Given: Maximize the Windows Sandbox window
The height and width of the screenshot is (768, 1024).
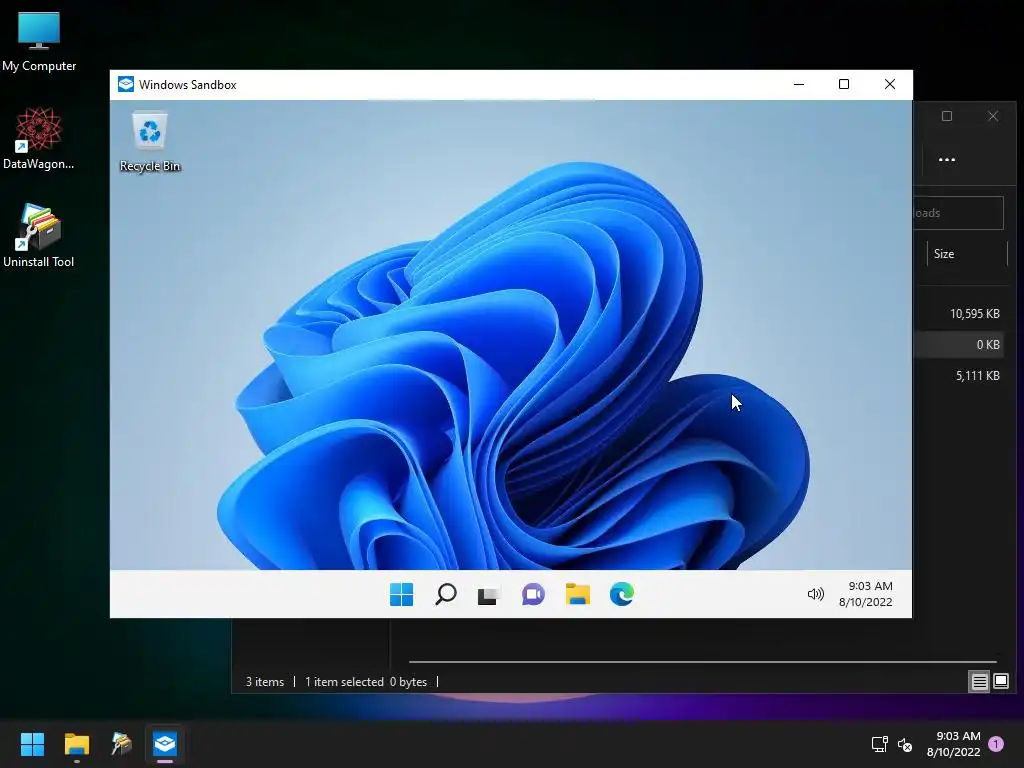Looking at the screenshot, I should pyautogui.click(x=844, y=84).
